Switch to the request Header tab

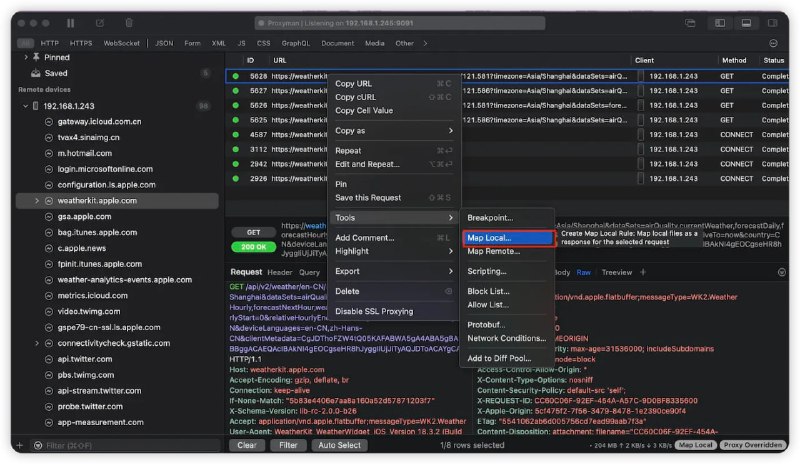(280, 273)
